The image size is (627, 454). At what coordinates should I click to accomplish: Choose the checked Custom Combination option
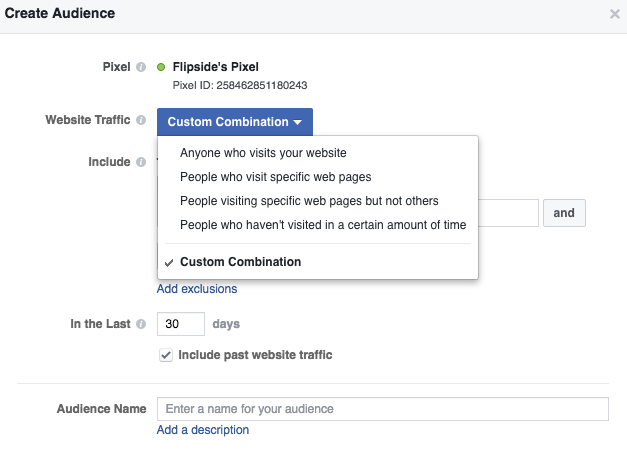click(240, 262)
